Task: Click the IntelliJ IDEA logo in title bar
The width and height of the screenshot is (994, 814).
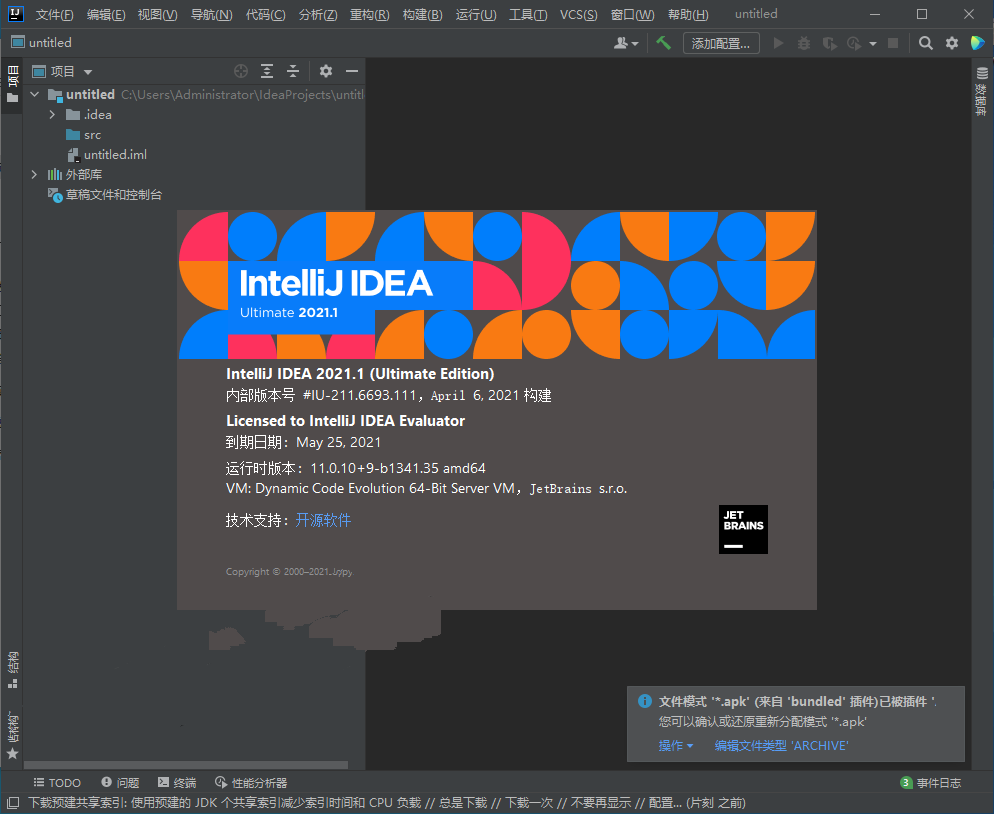Action: (x=14, y=13)
